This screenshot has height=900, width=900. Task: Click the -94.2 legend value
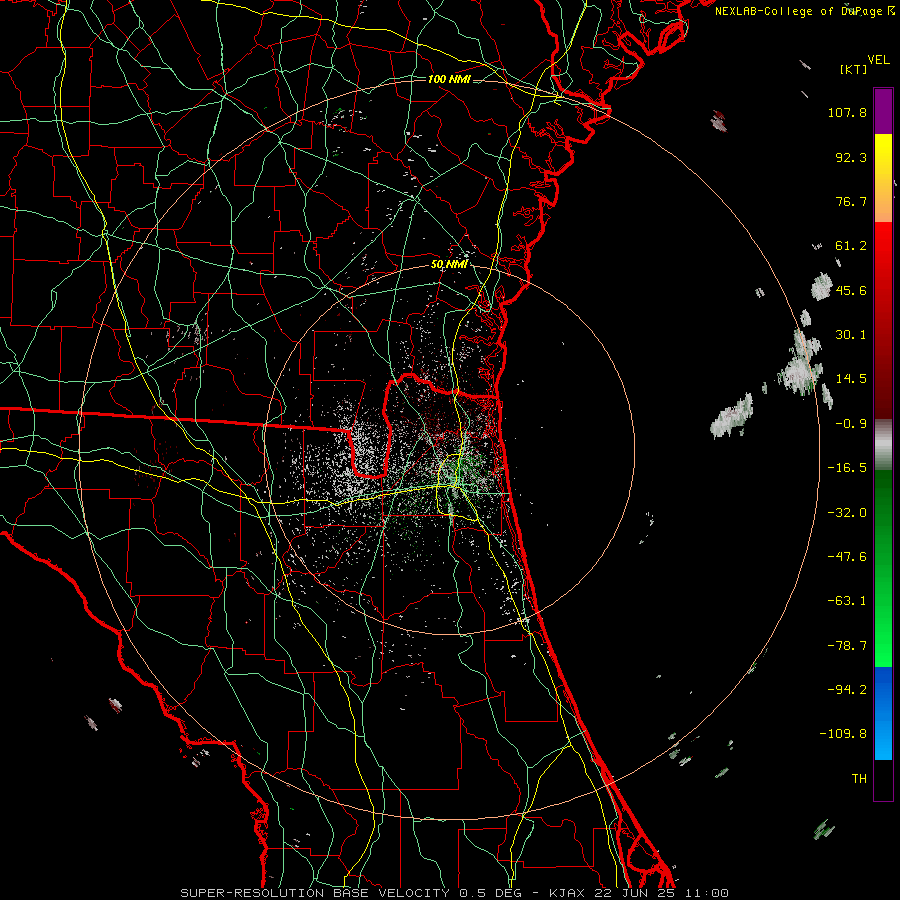847,690
